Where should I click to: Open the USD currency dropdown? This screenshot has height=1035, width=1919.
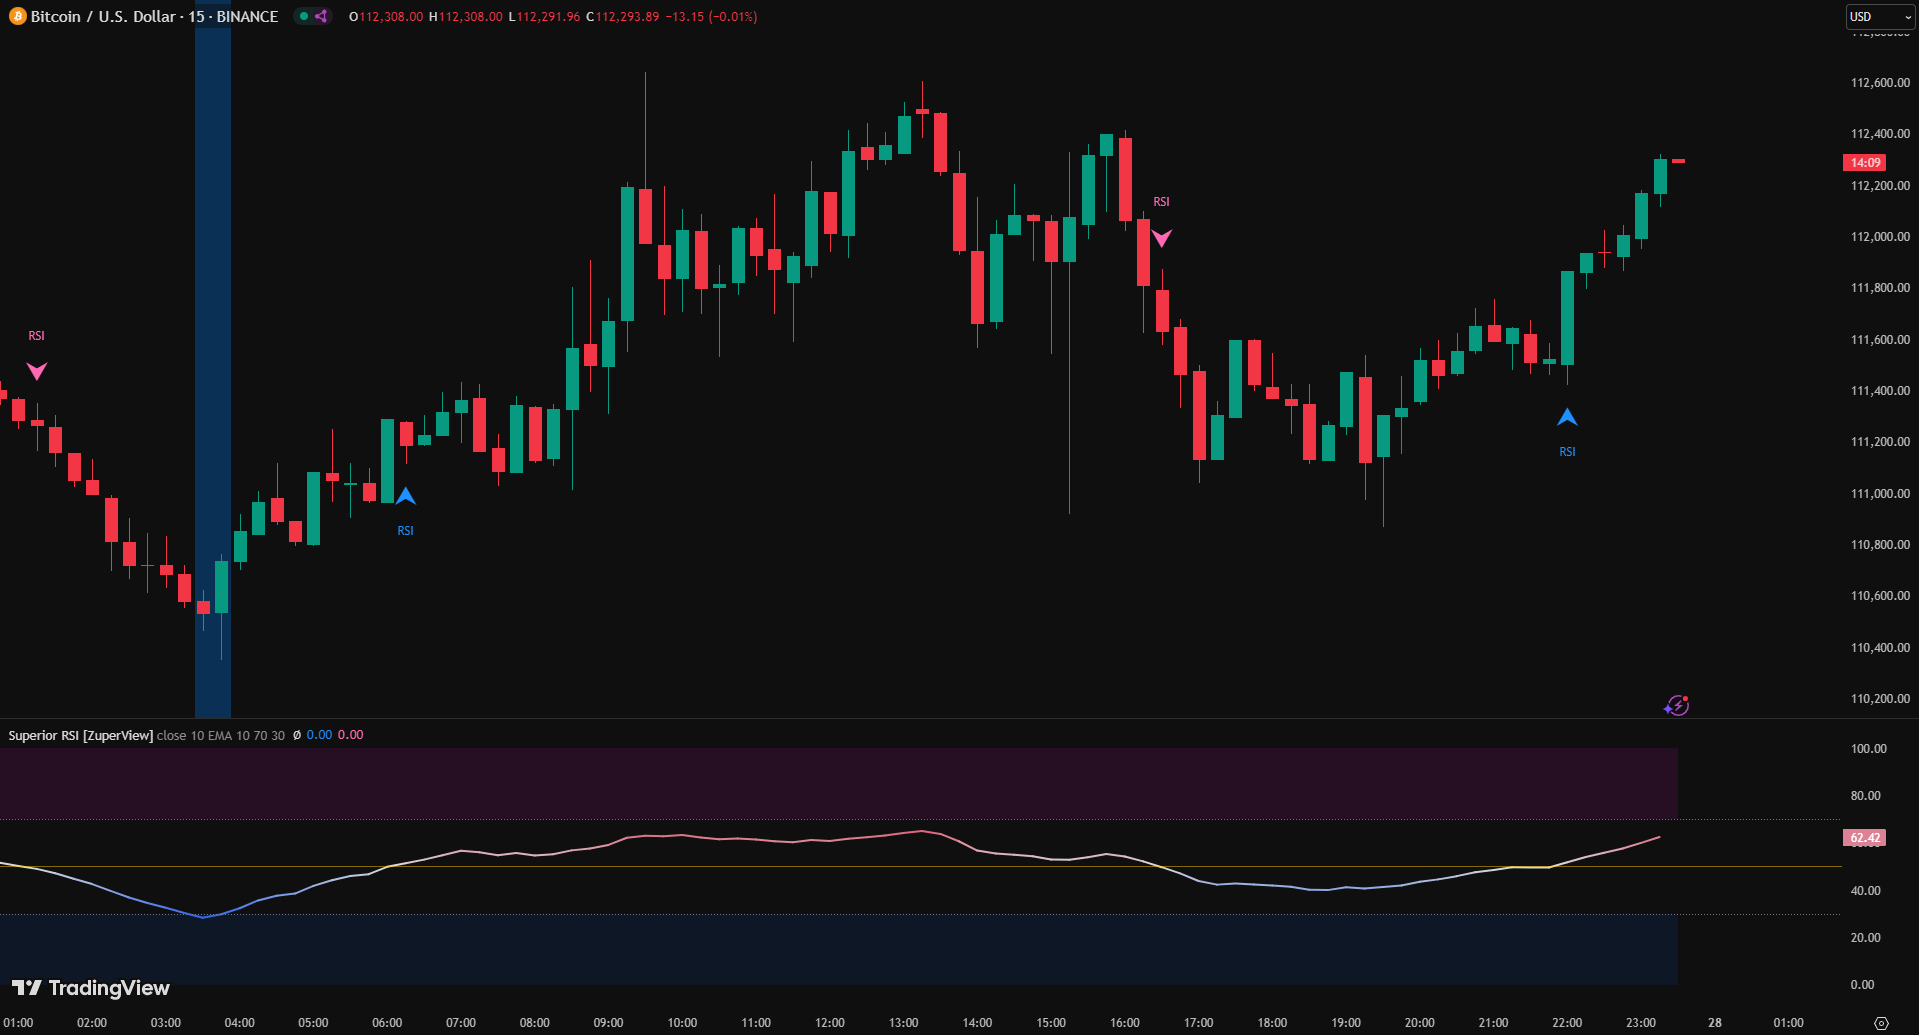pos(1879,17)
